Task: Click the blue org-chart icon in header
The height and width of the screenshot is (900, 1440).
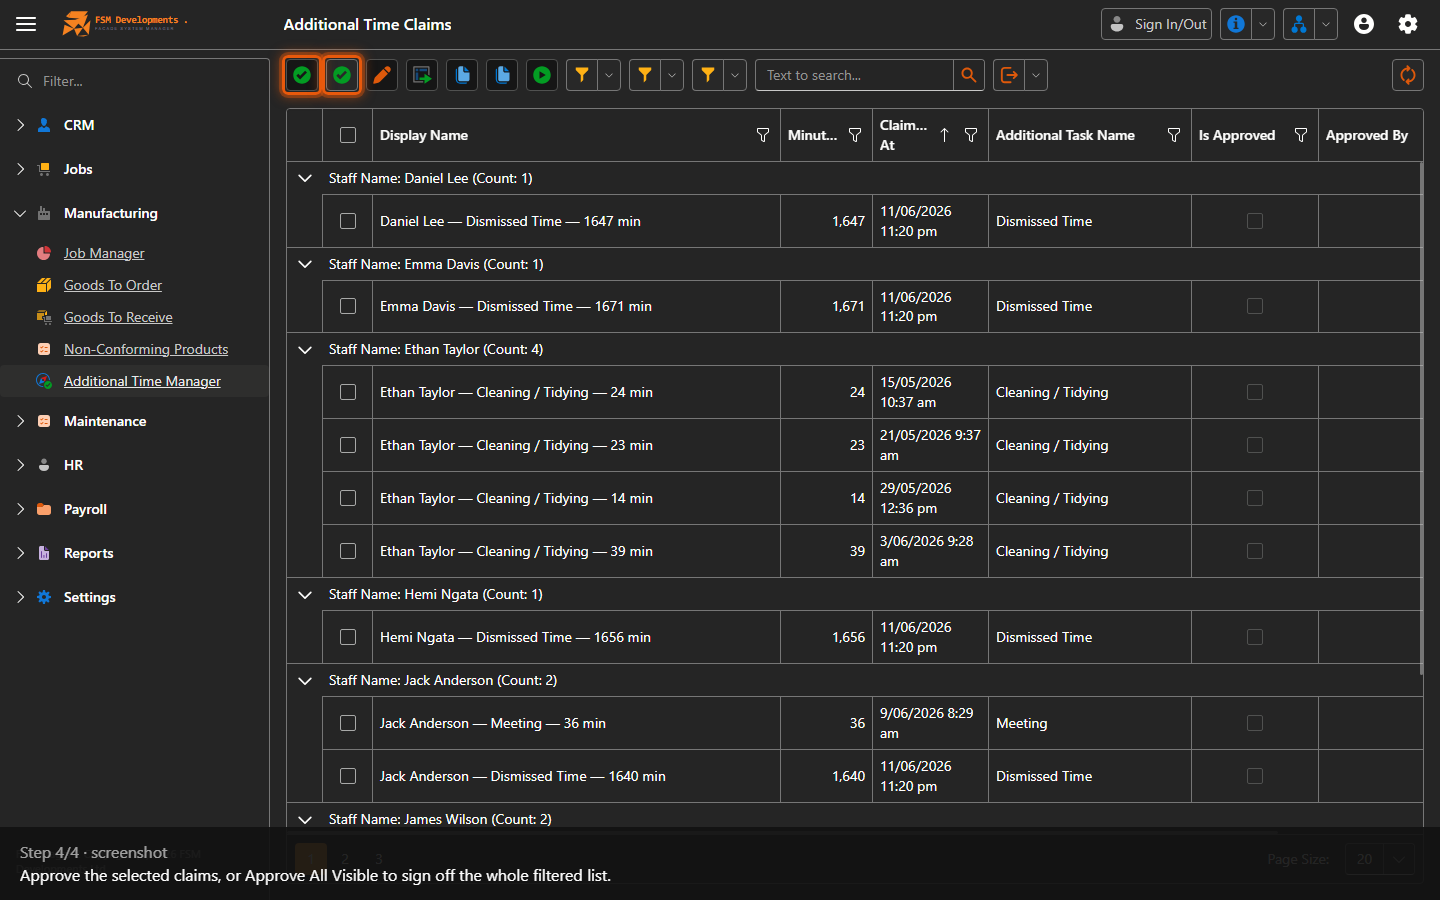Action: pyautogui.click(x=1299, y=24)
